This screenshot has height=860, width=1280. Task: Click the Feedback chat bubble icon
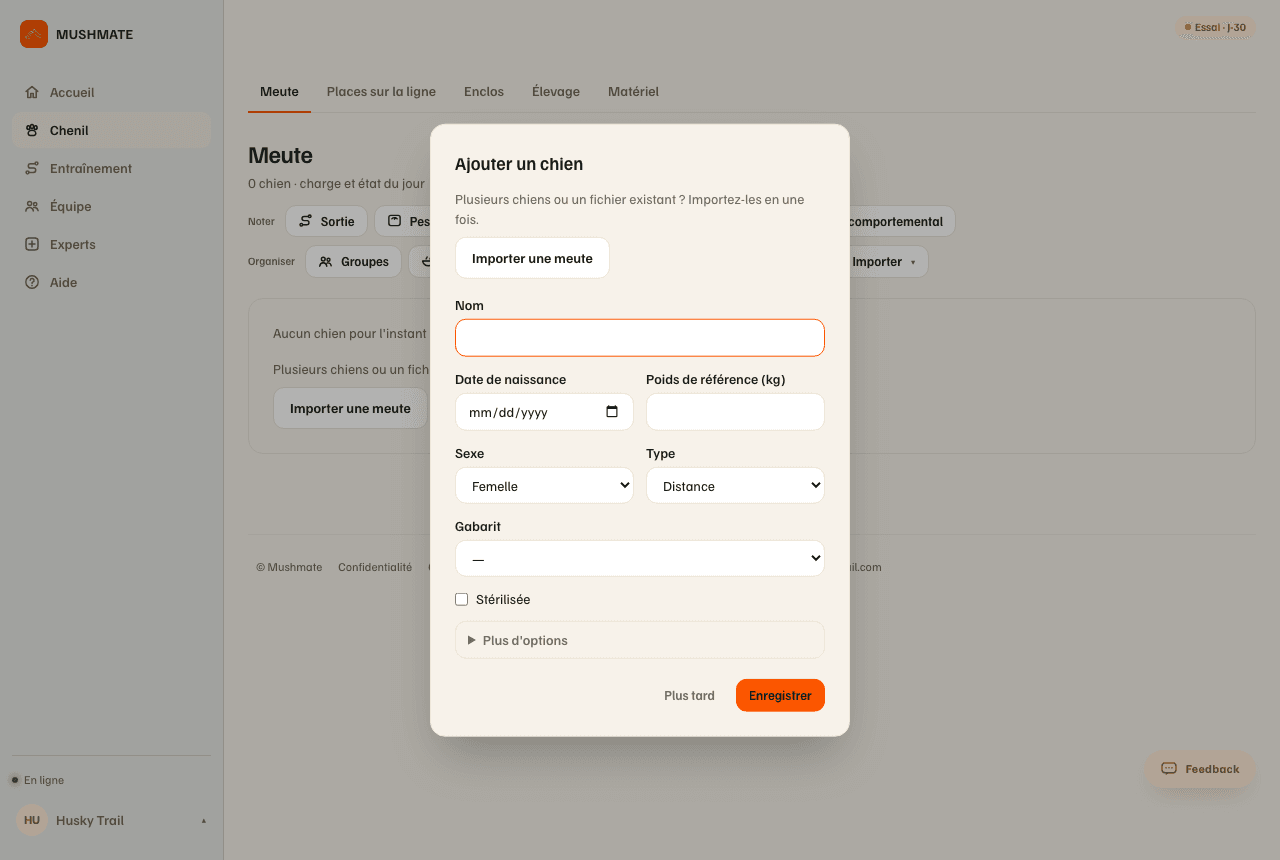pos(1169,769)
